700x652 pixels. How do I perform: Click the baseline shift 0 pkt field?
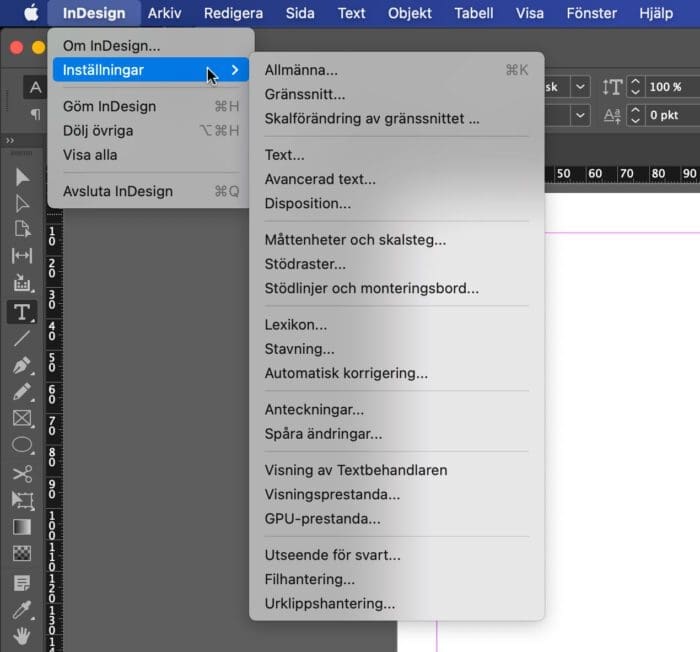[x=673, y=115]
